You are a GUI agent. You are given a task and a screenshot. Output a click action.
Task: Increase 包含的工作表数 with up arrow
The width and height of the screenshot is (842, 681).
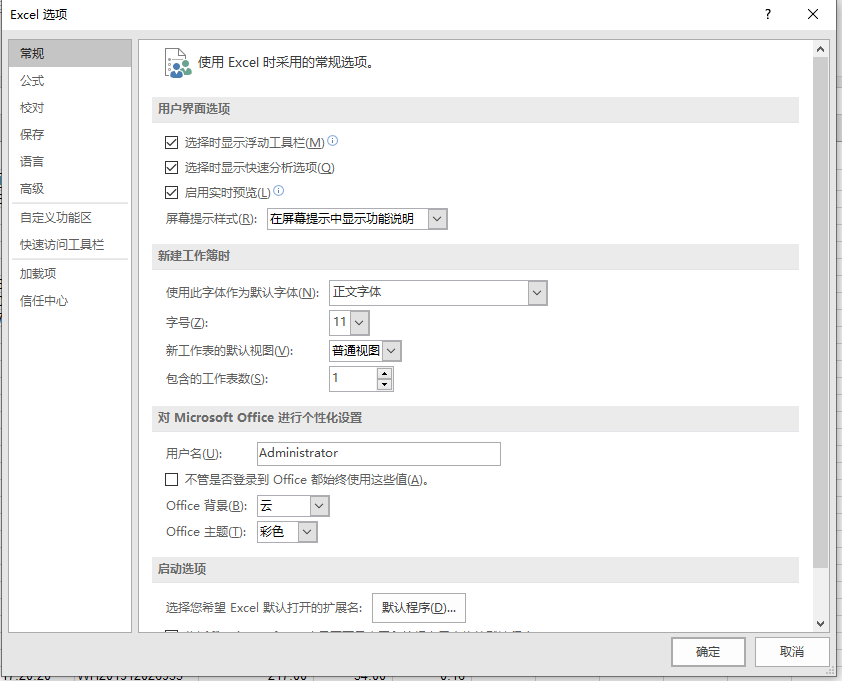[384, 373]
